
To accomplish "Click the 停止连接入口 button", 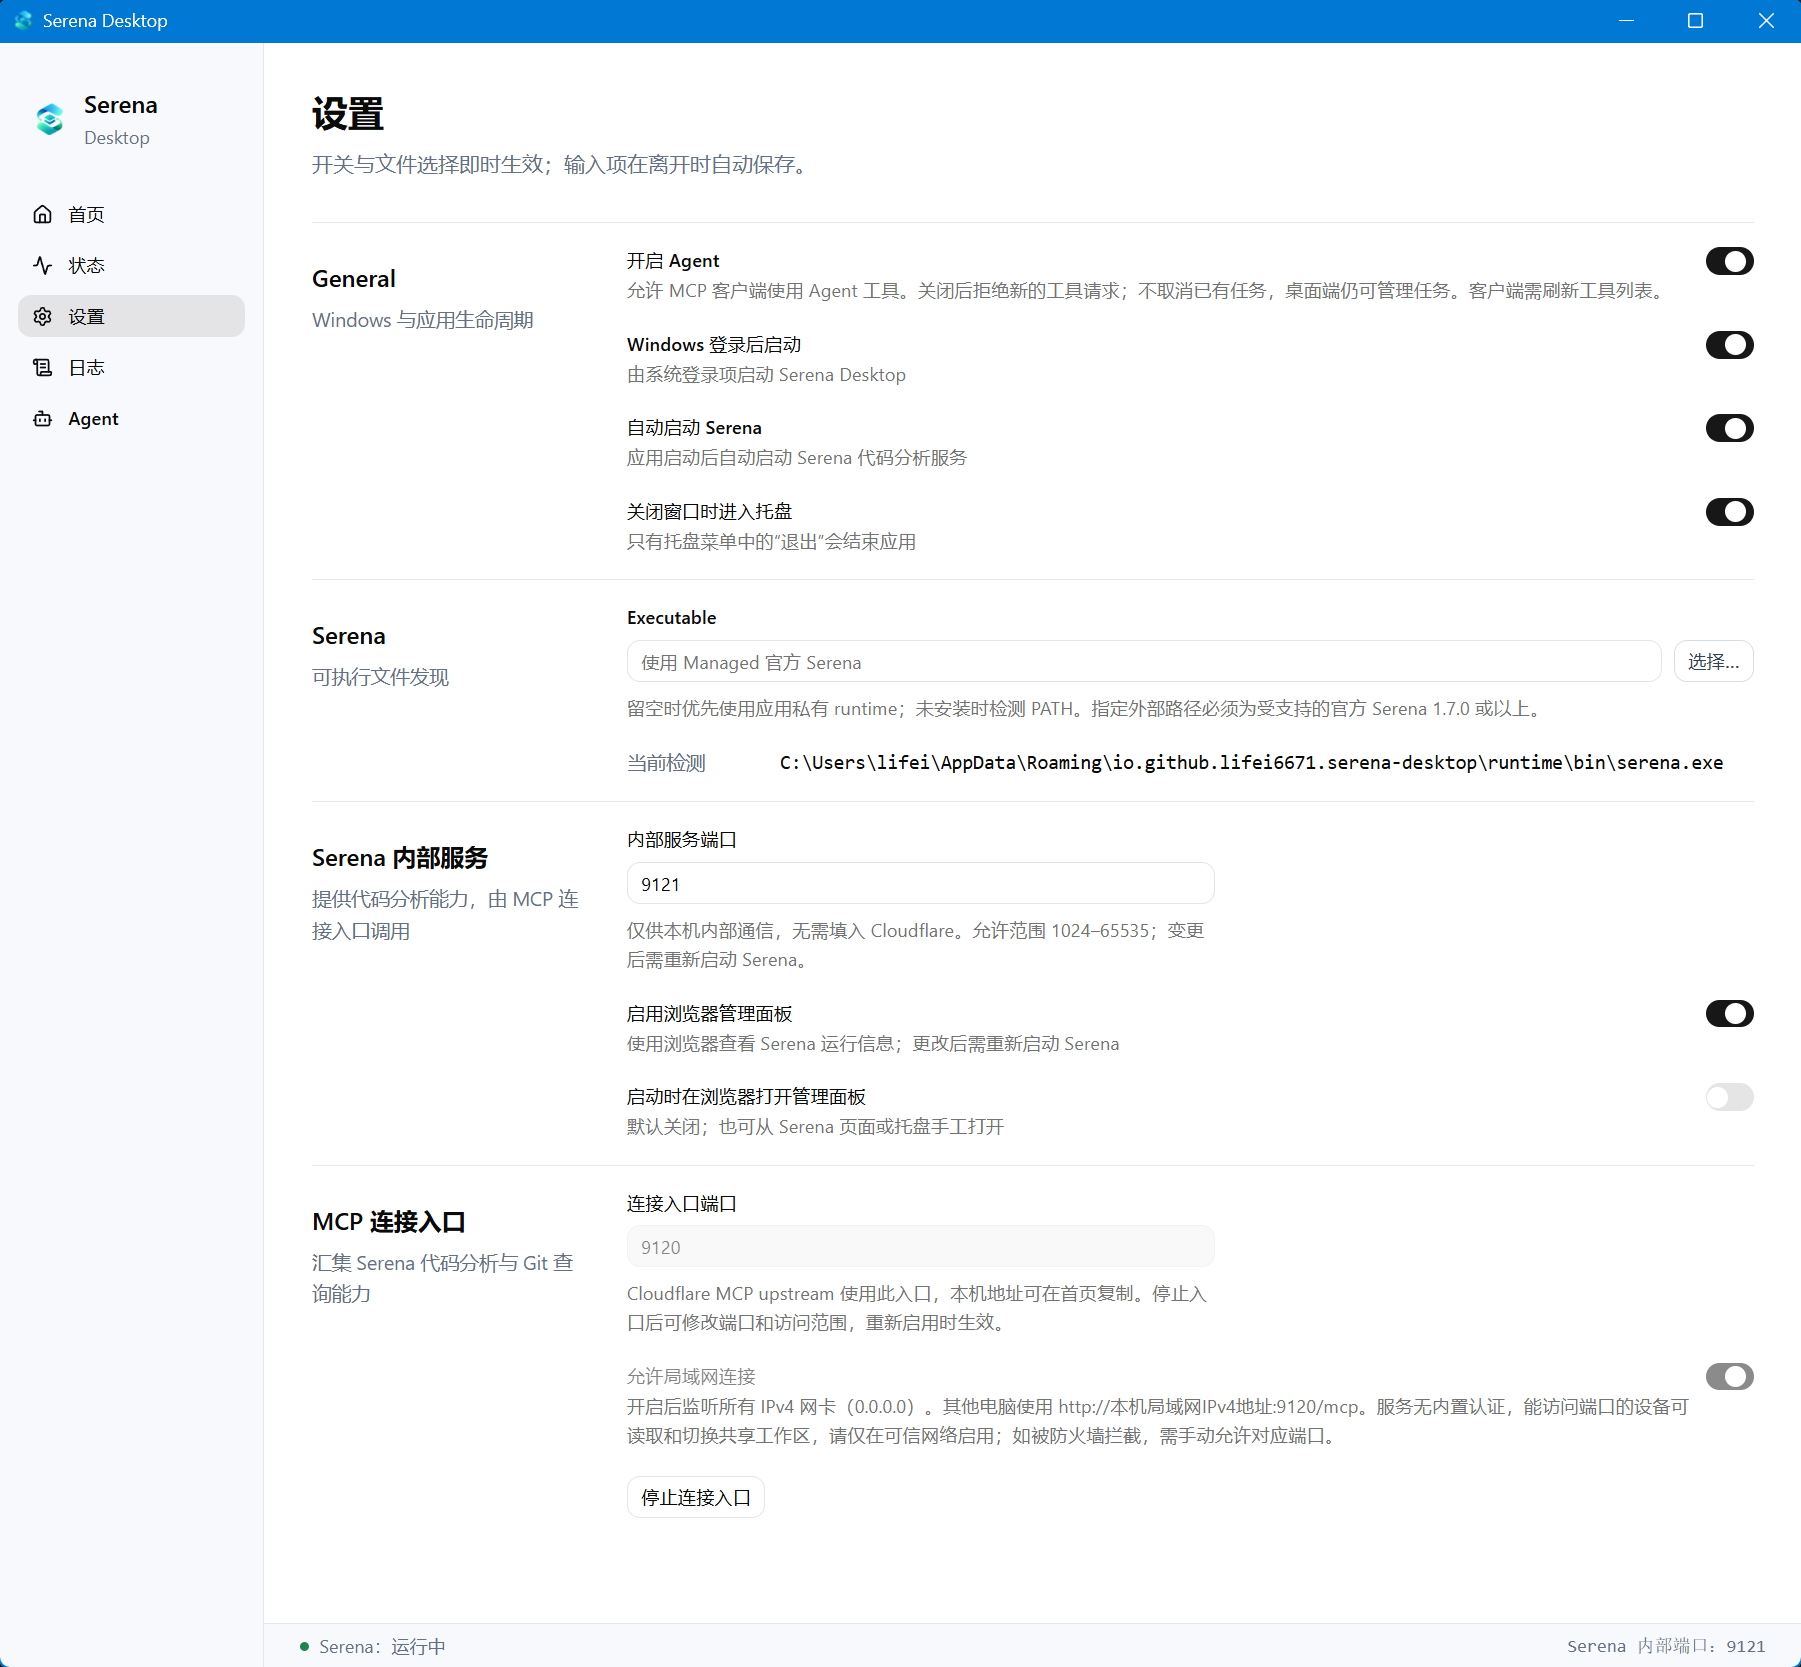I will point(695,1497).
